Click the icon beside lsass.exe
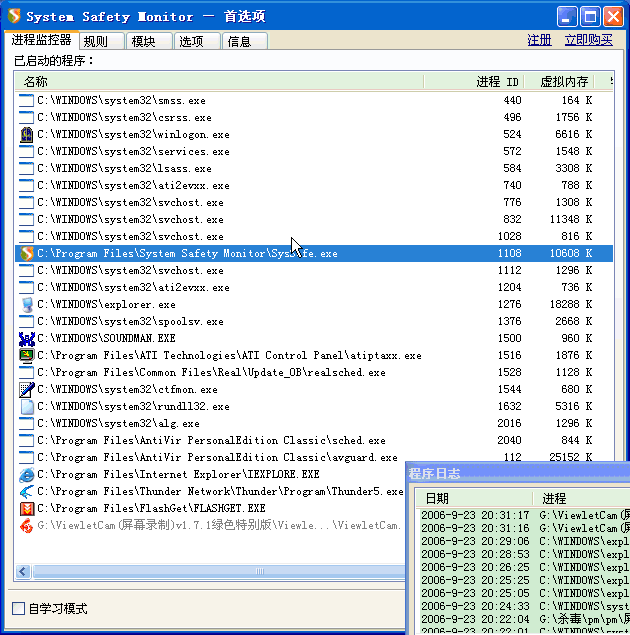This screenshot has width=630, height=635. coord(26,168)
